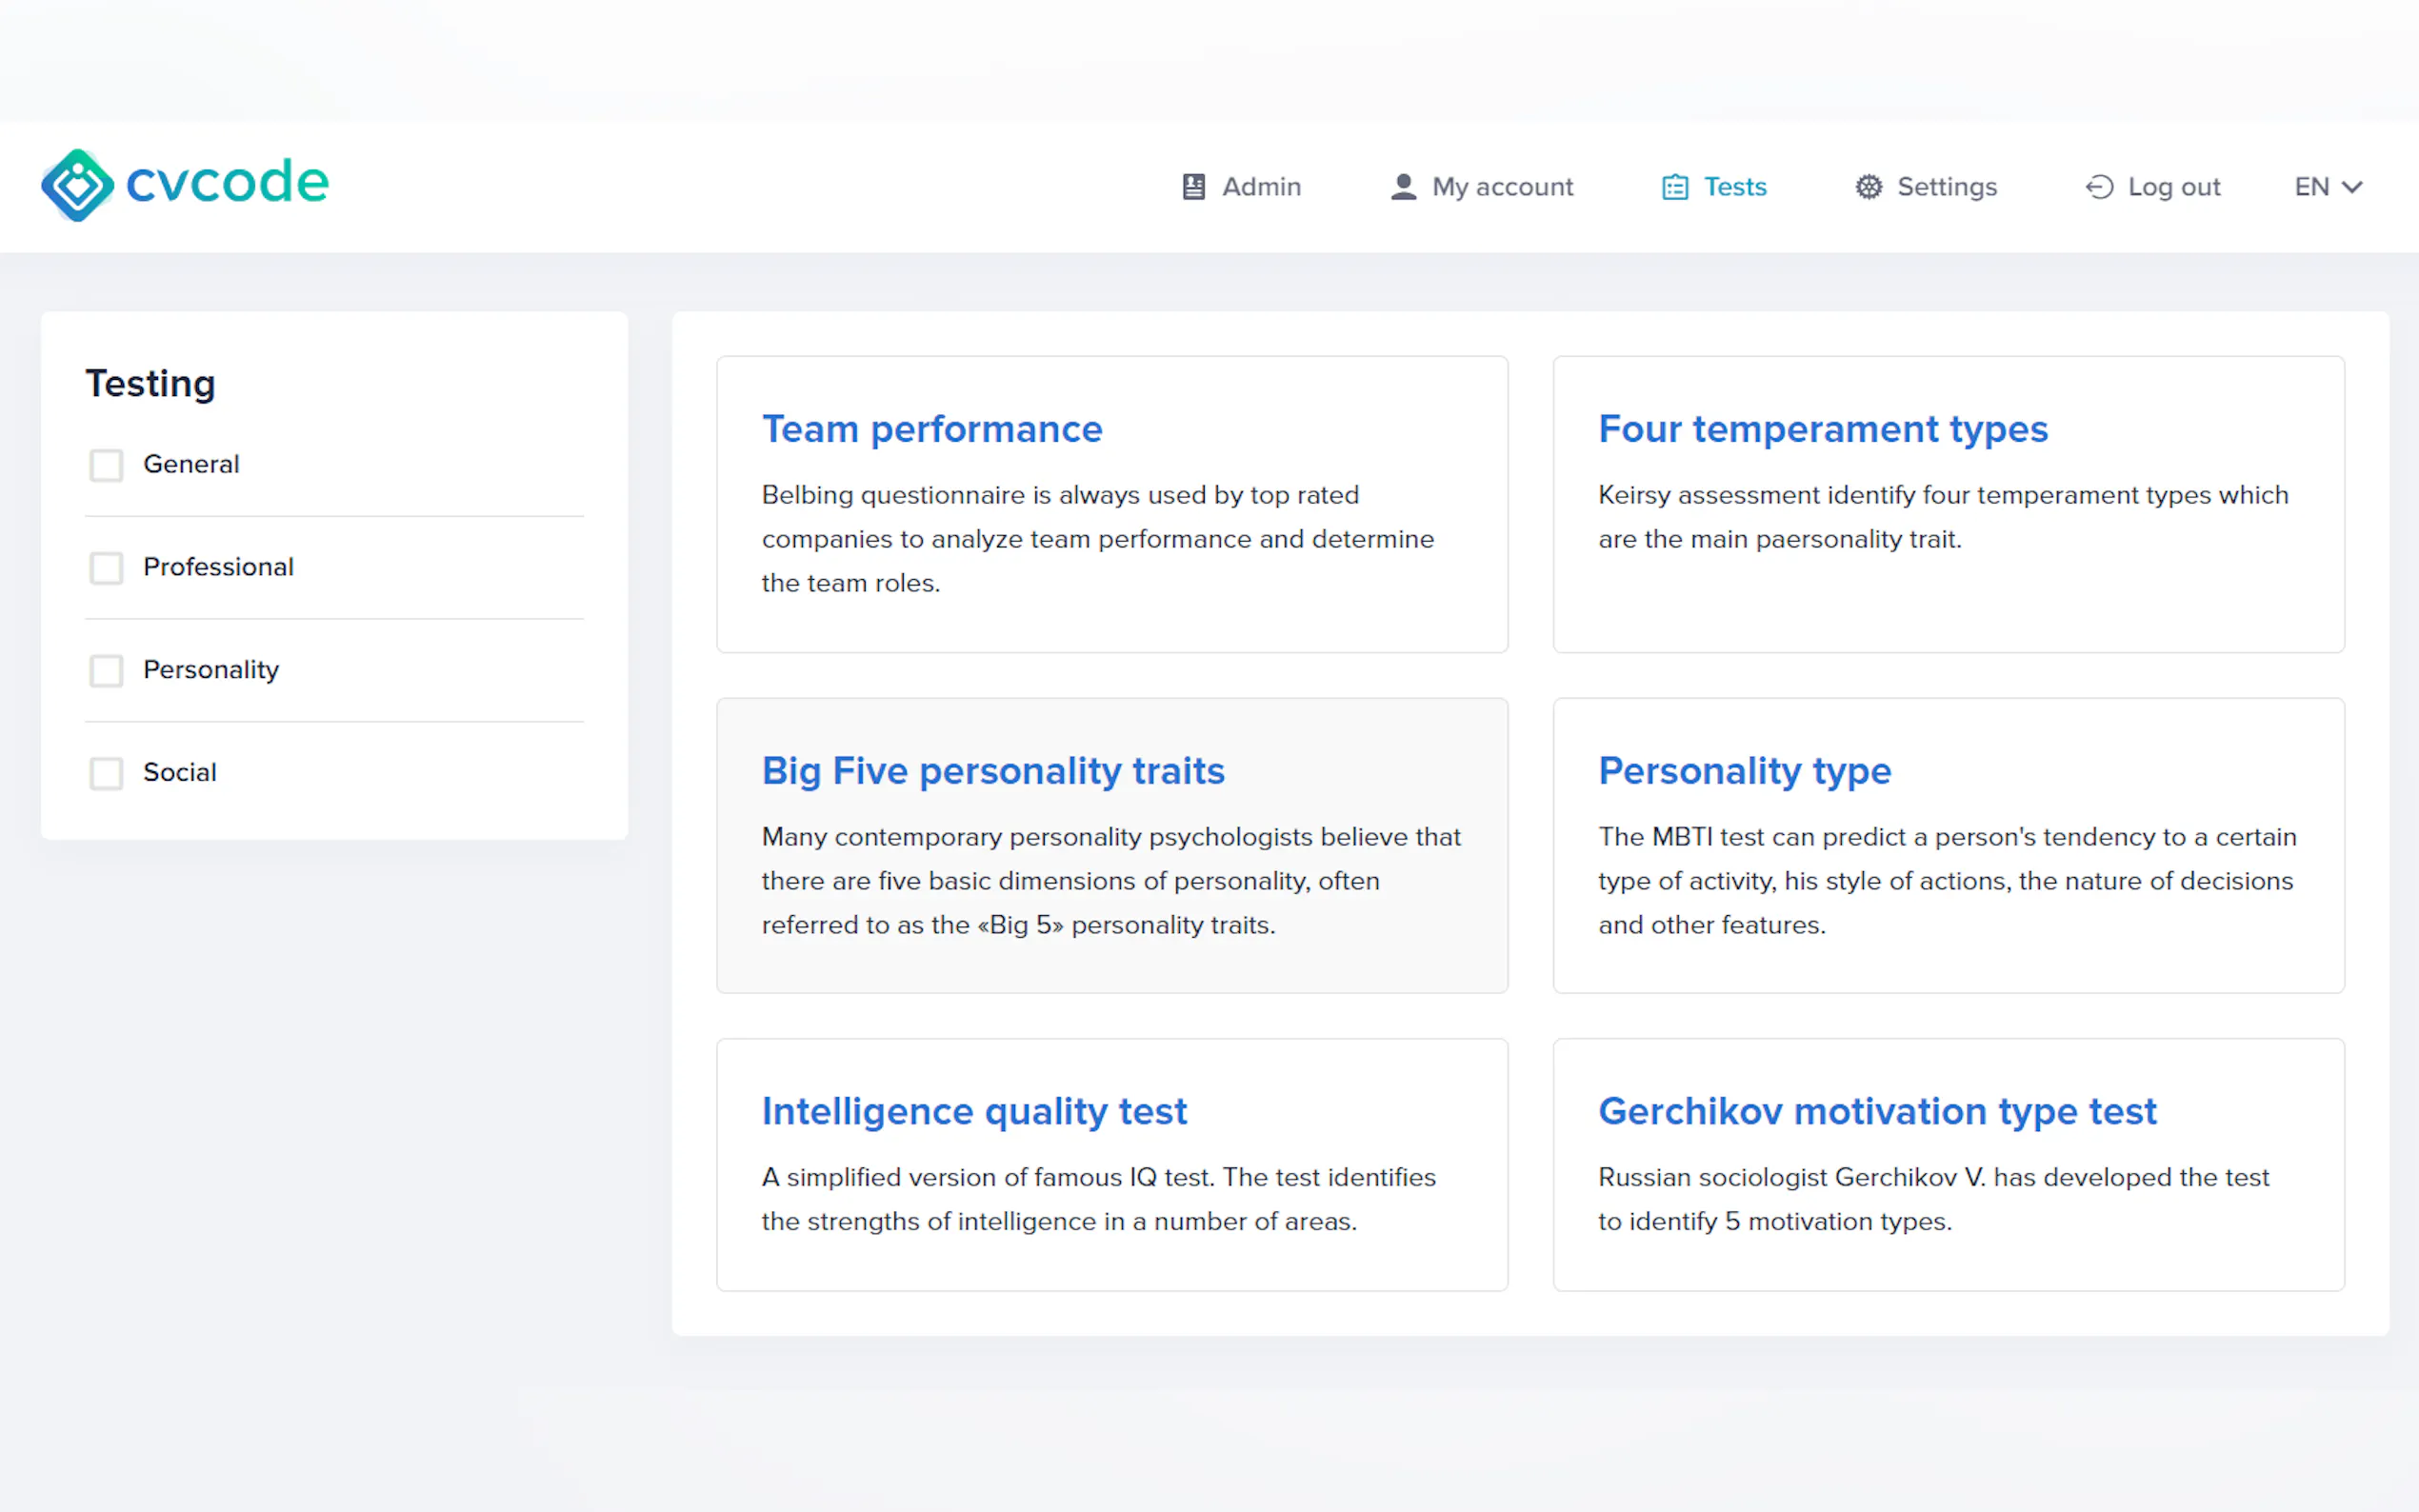Enable the General checkbox filter
Screen dimensions: 2419x1512
click(x=106, y=465)
